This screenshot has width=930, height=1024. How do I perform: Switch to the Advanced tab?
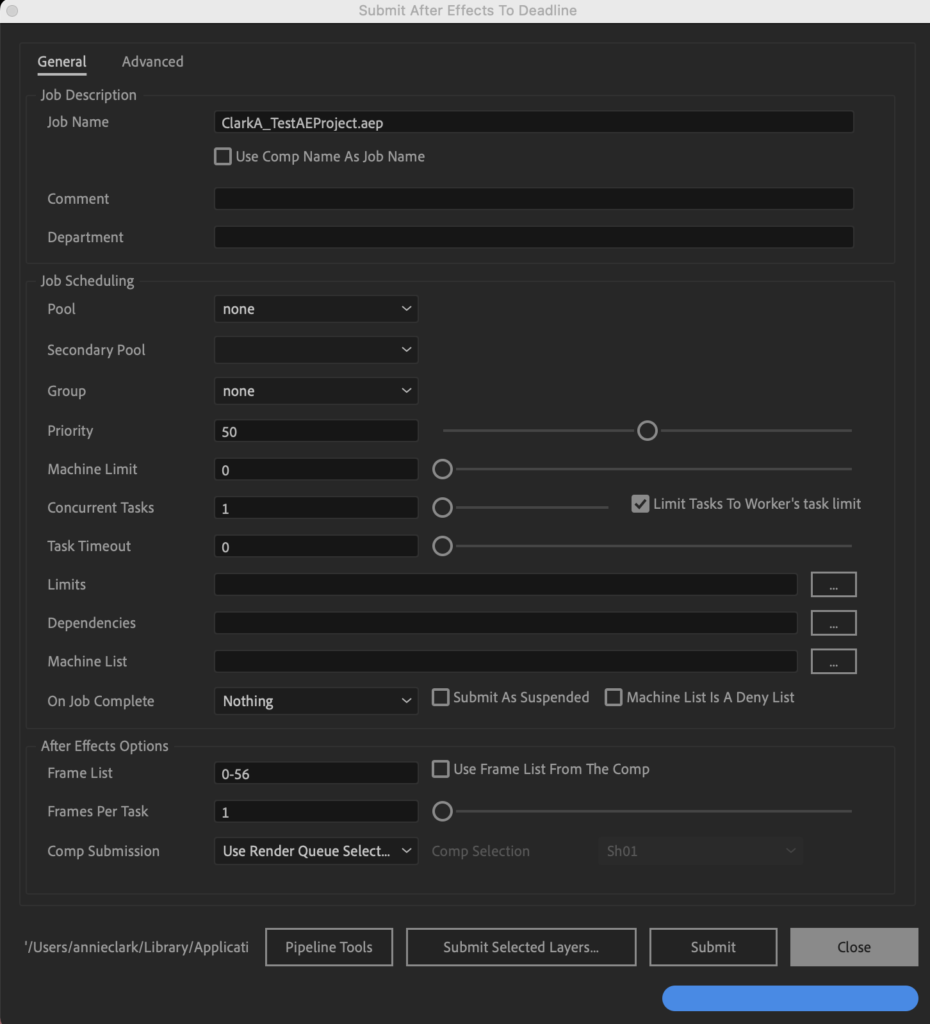[153, 61]
